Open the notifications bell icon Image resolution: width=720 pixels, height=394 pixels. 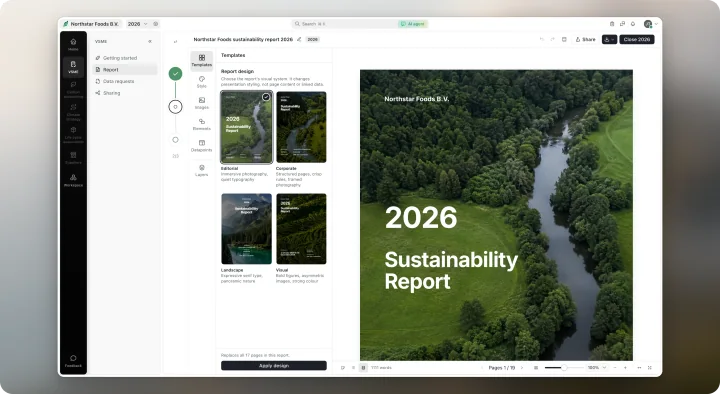coord(633,24)
